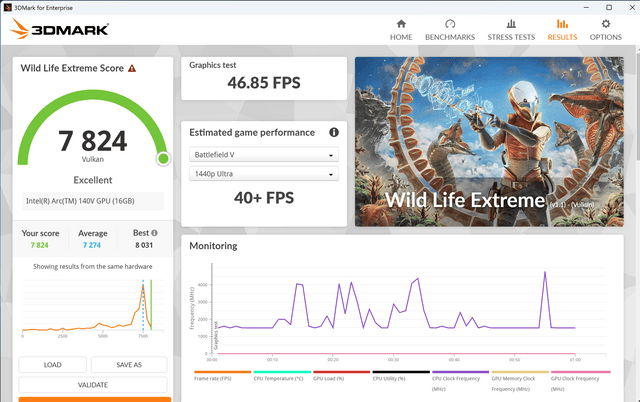Click the 40+ FPS estimate value
The image size is (640, 402).
(264, 198)
